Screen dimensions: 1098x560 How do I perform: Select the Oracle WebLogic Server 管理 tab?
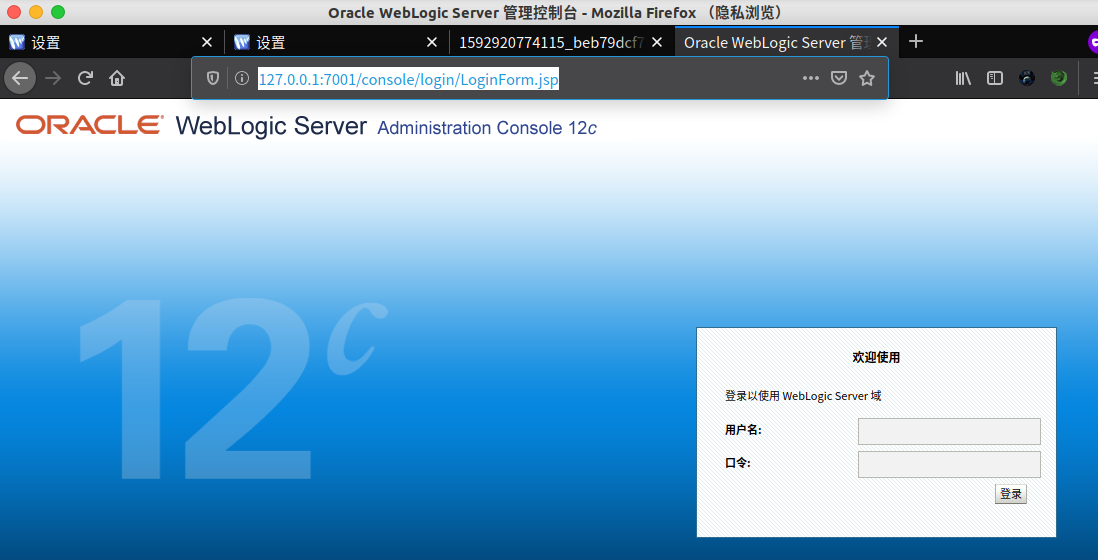click(x=786, y=43)
